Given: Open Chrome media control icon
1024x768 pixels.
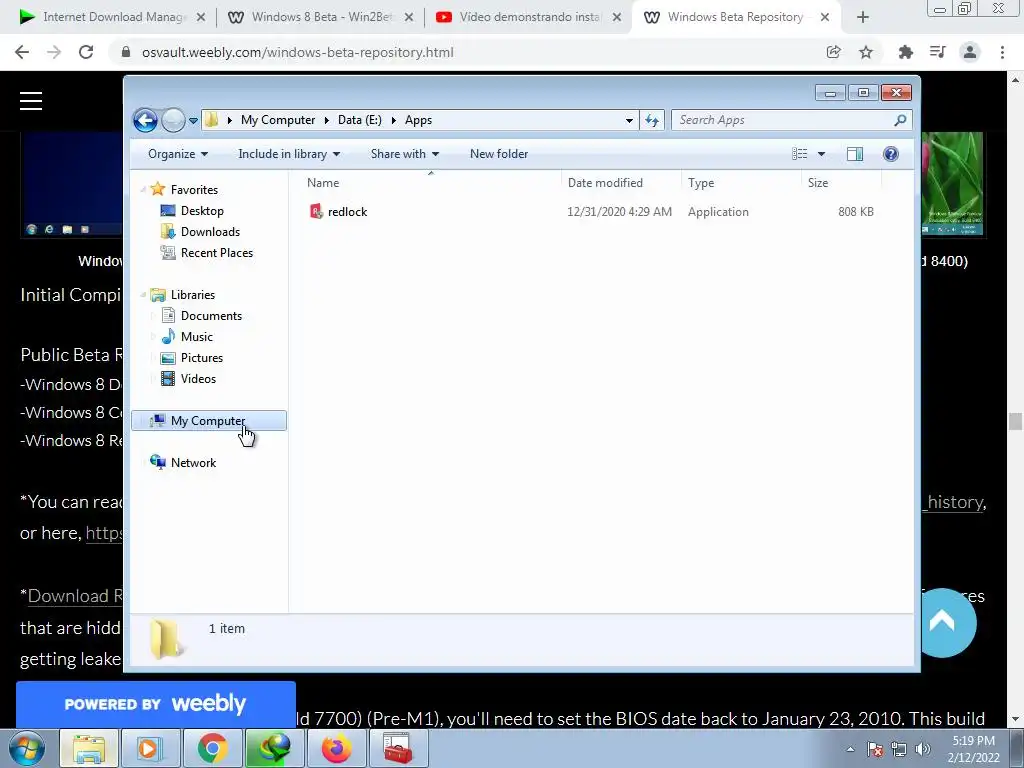Looking at the screenshot, I should click(938, 52).
